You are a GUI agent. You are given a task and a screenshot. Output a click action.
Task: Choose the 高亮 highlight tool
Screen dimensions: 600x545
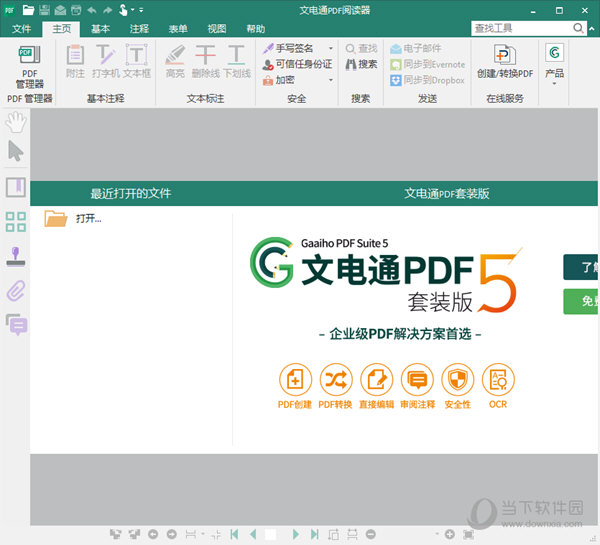click(x=175, y=61)
